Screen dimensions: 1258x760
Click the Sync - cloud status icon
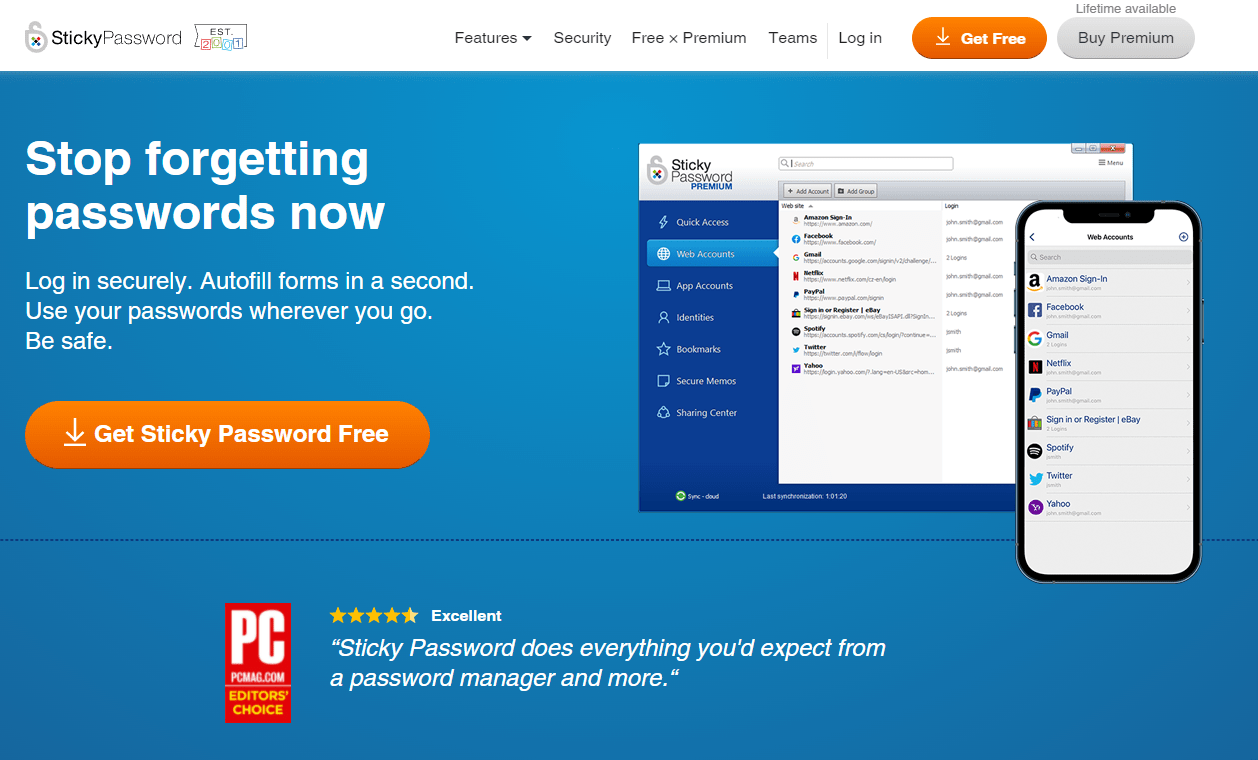coord(679,496)
